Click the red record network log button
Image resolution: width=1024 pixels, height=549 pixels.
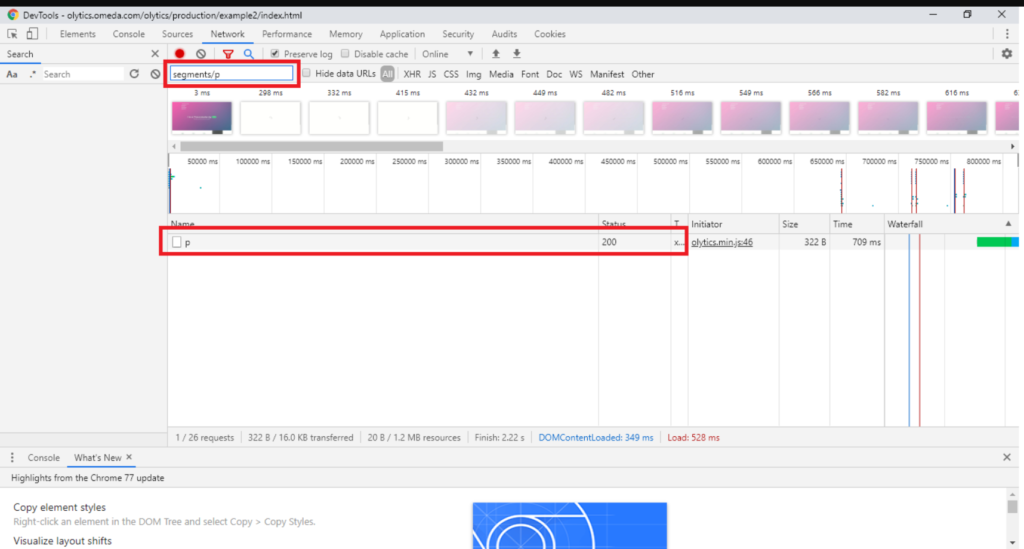point(180,54)
